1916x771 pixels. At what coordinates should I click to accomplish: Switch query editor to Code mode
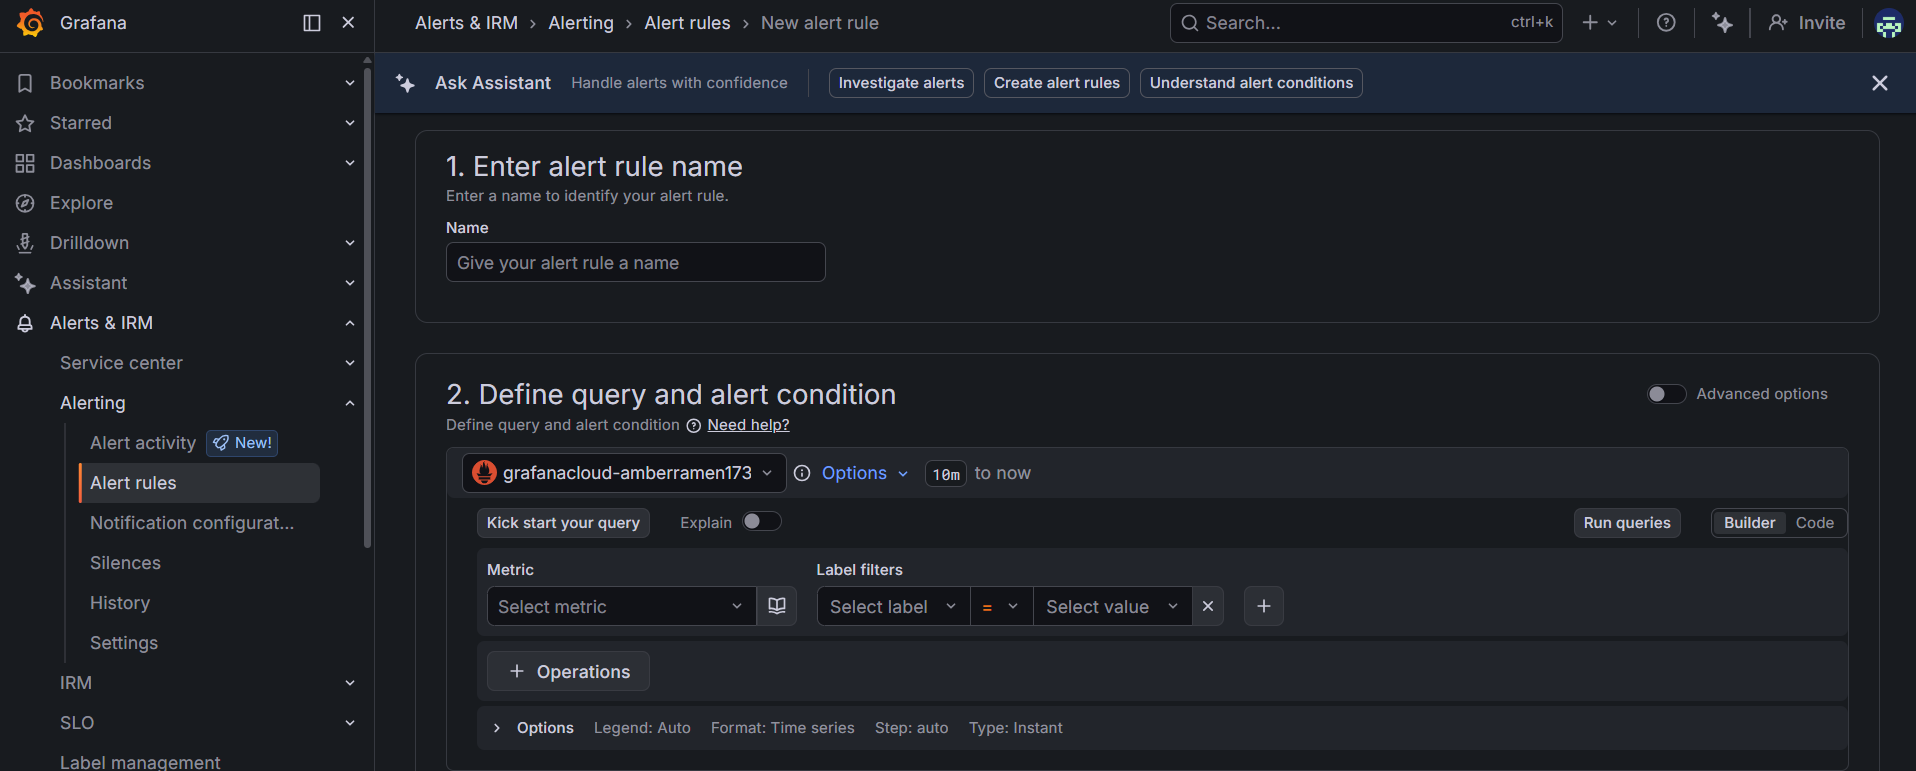[1814, 523]
